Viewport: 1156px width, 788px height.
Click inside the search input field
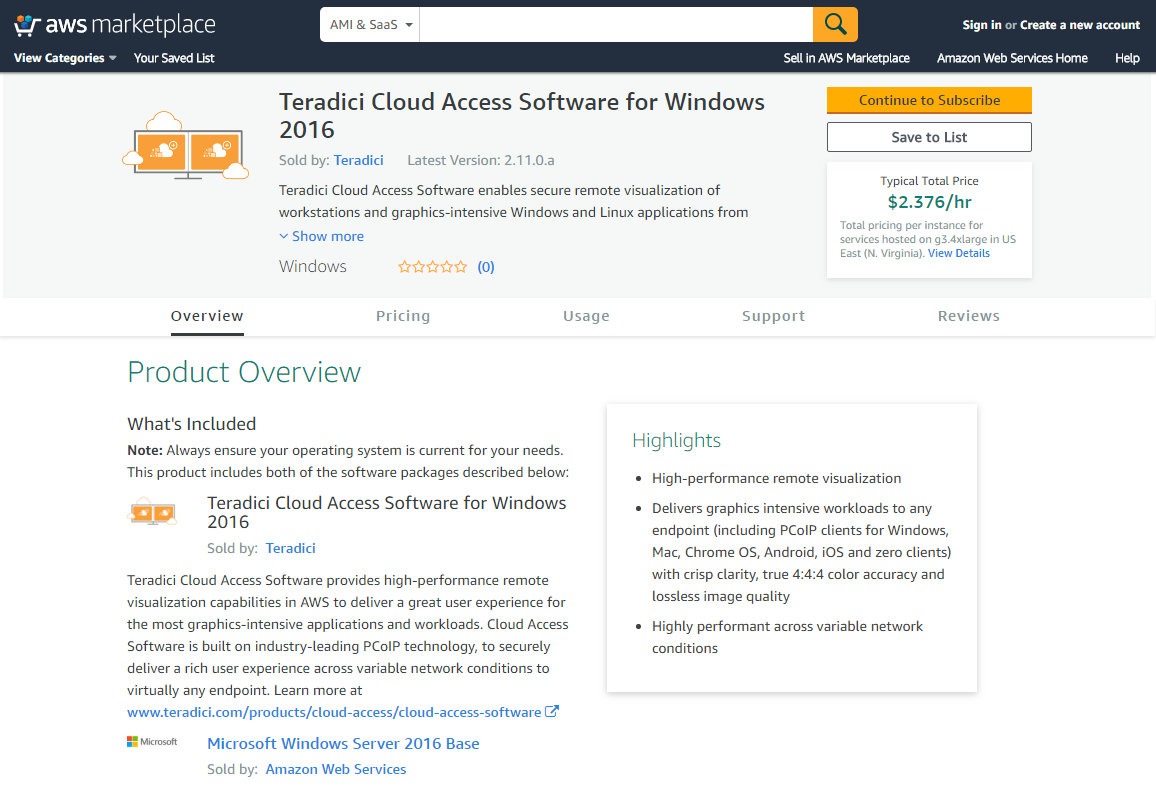point(615,23)
